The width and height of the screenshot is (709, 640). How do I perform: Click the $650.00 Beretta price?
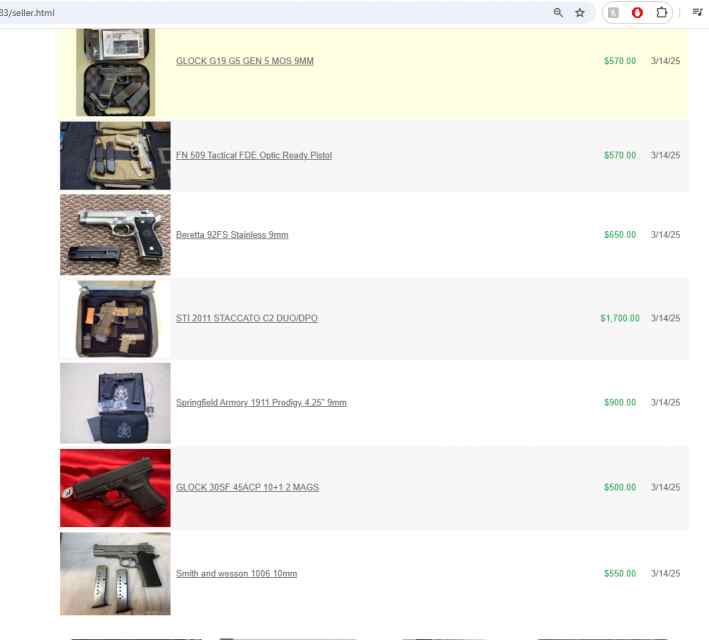[x=620, y=235]
